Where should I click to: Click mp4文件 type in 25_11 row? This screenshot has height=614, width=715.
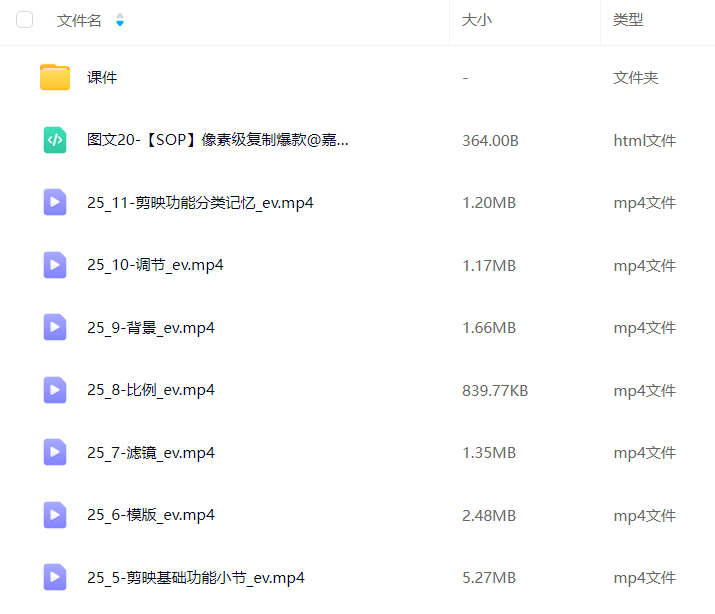[x=644, y=203]
